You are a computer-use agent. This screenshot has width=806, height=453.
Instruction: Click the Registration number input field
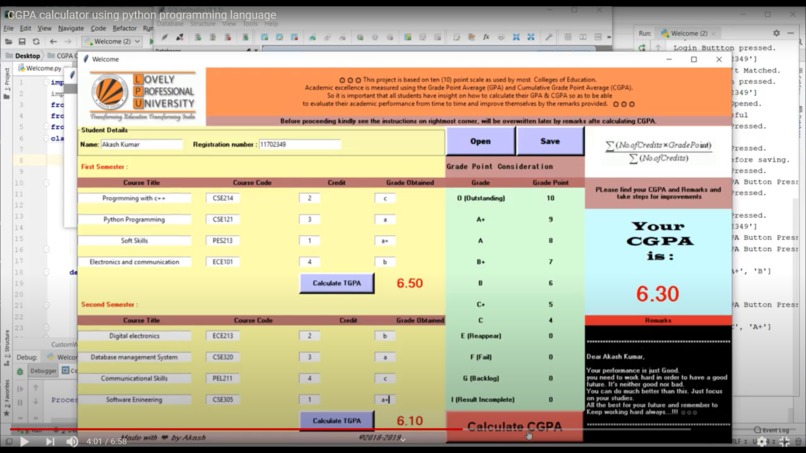click(300, 144)
